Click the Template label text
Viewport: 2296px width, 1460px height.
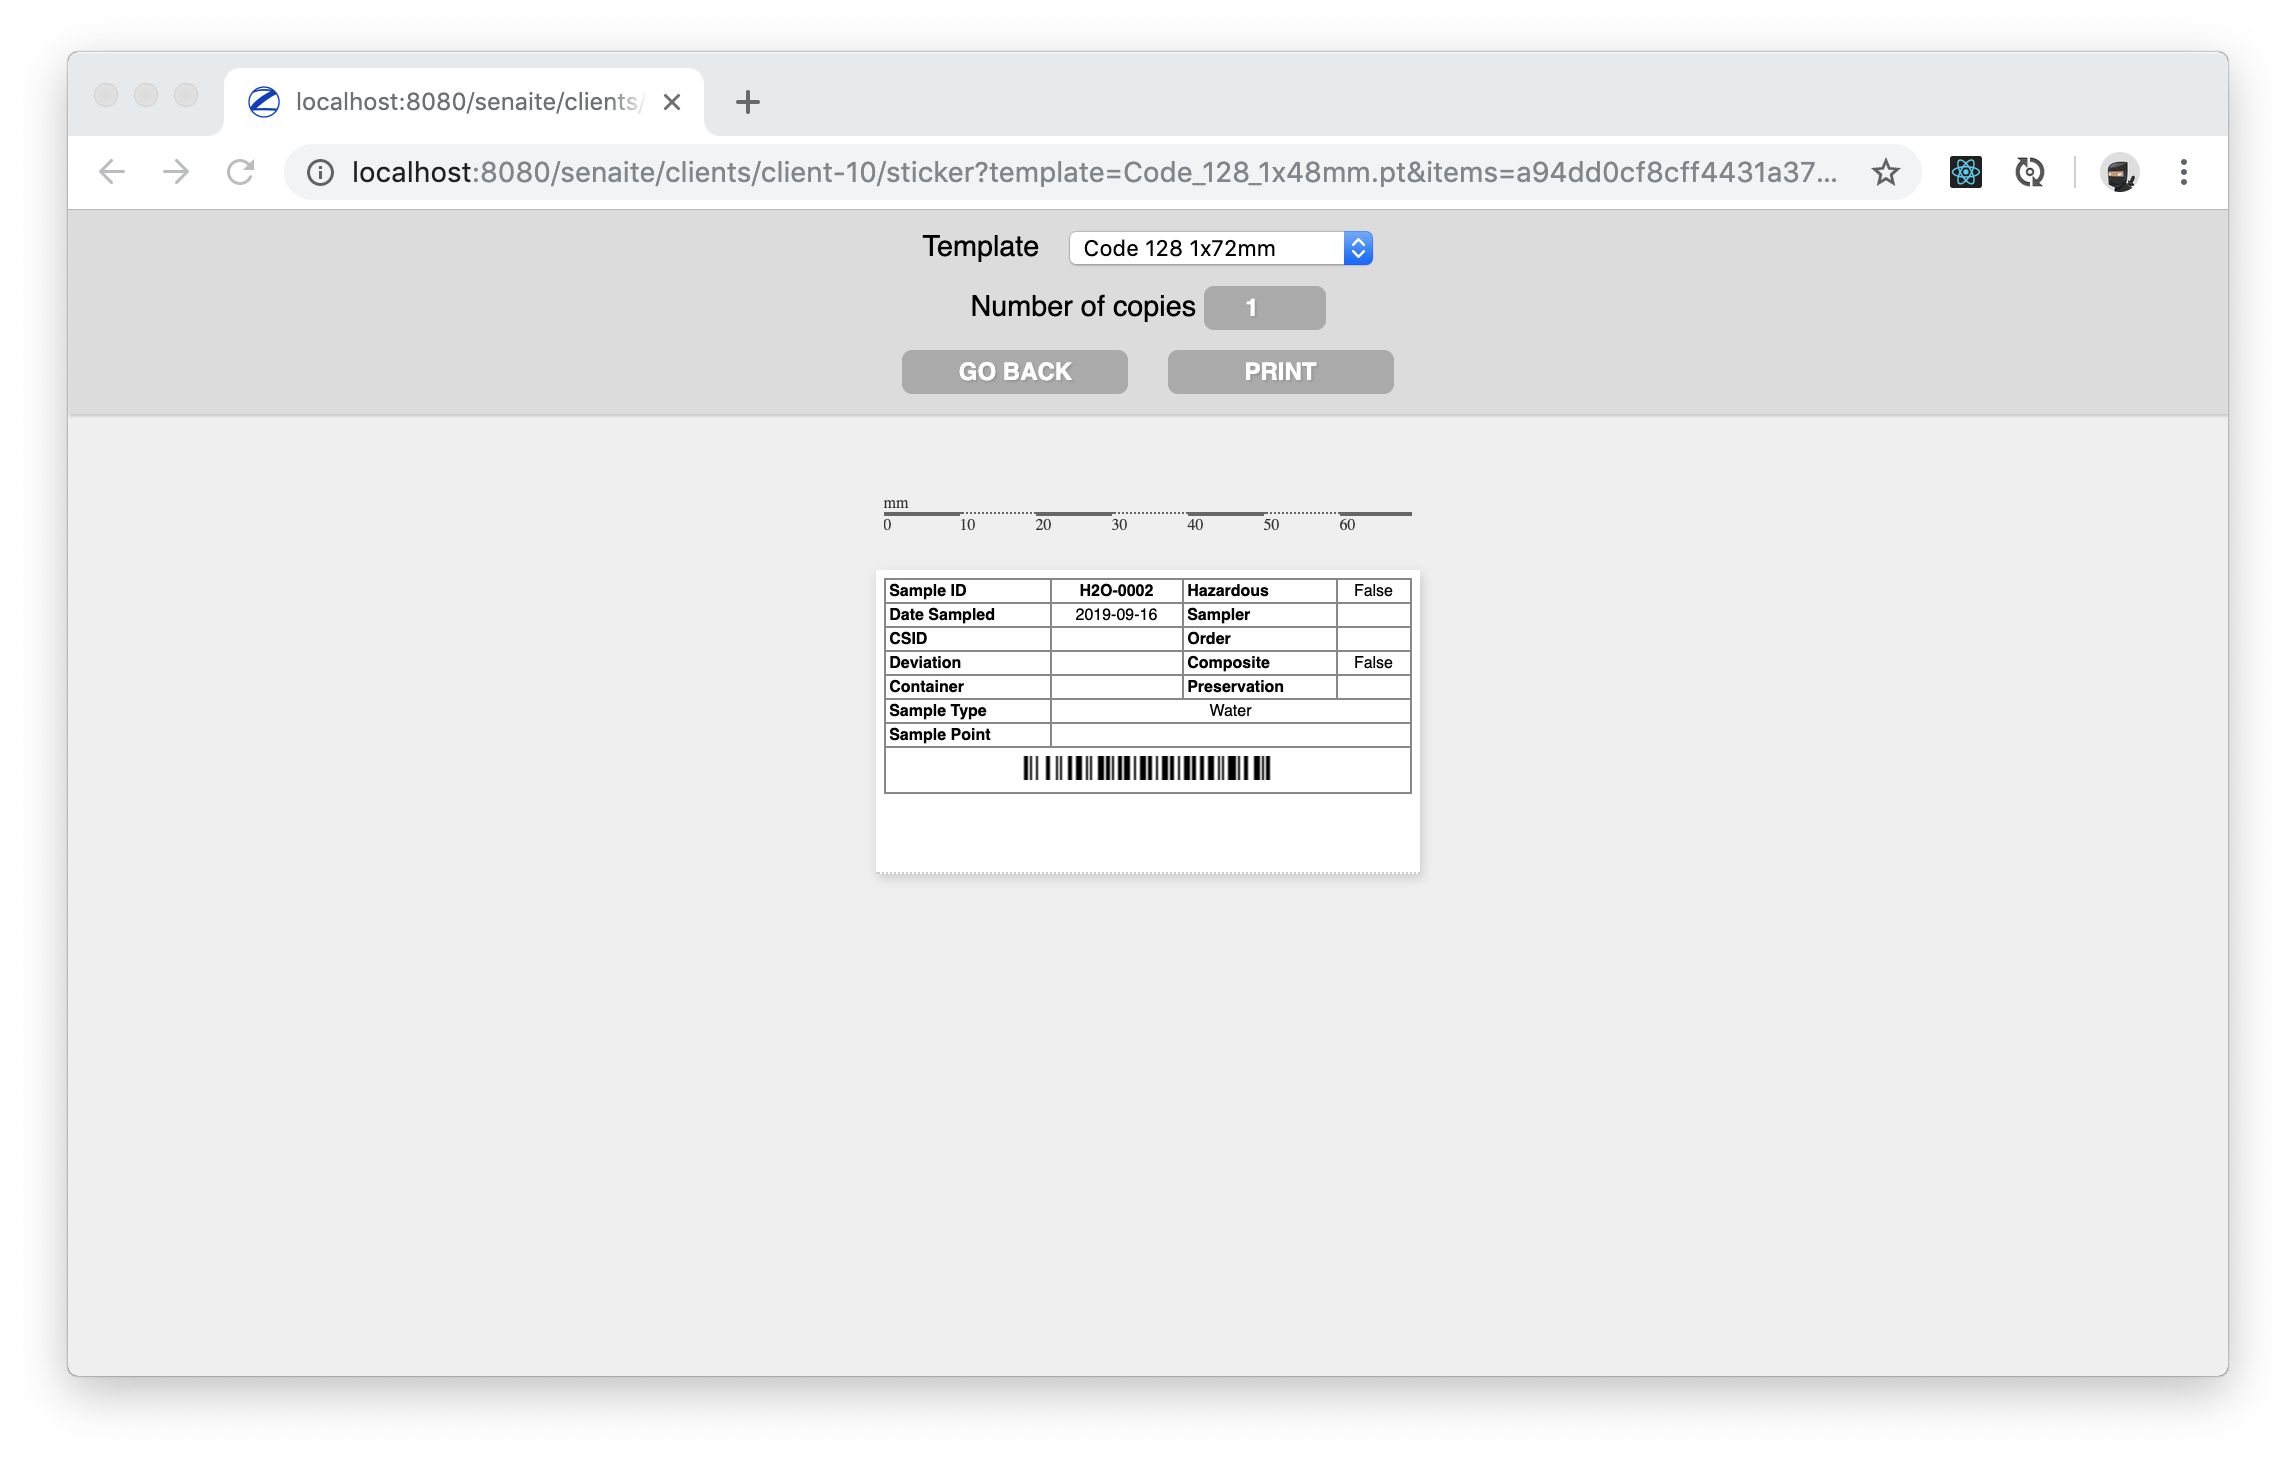980,247
